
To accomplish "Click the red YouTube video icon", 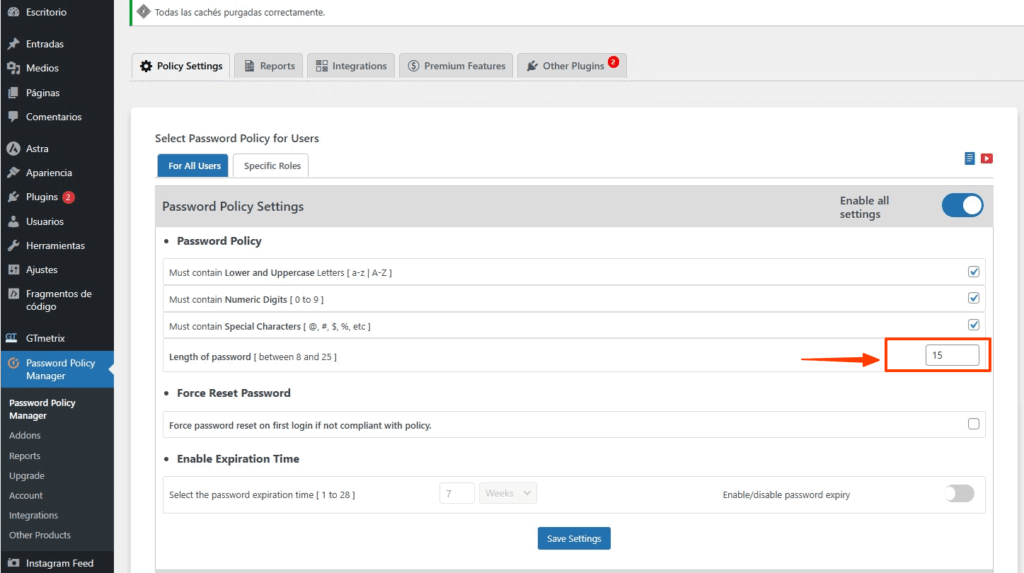I will [986, 158].
